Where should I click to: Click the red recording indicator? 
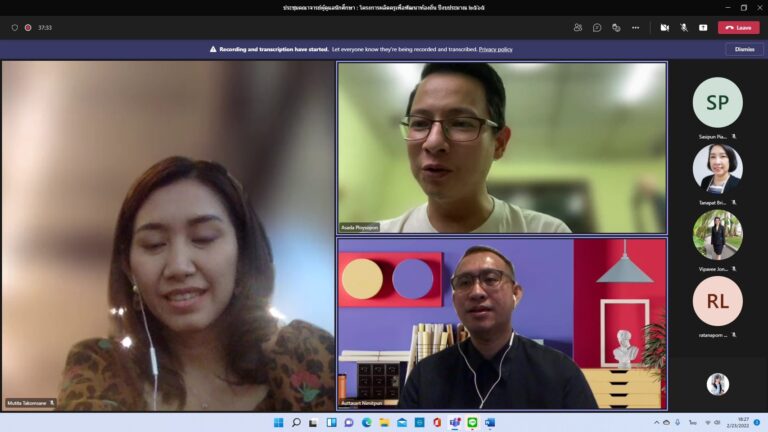(28, 27)
